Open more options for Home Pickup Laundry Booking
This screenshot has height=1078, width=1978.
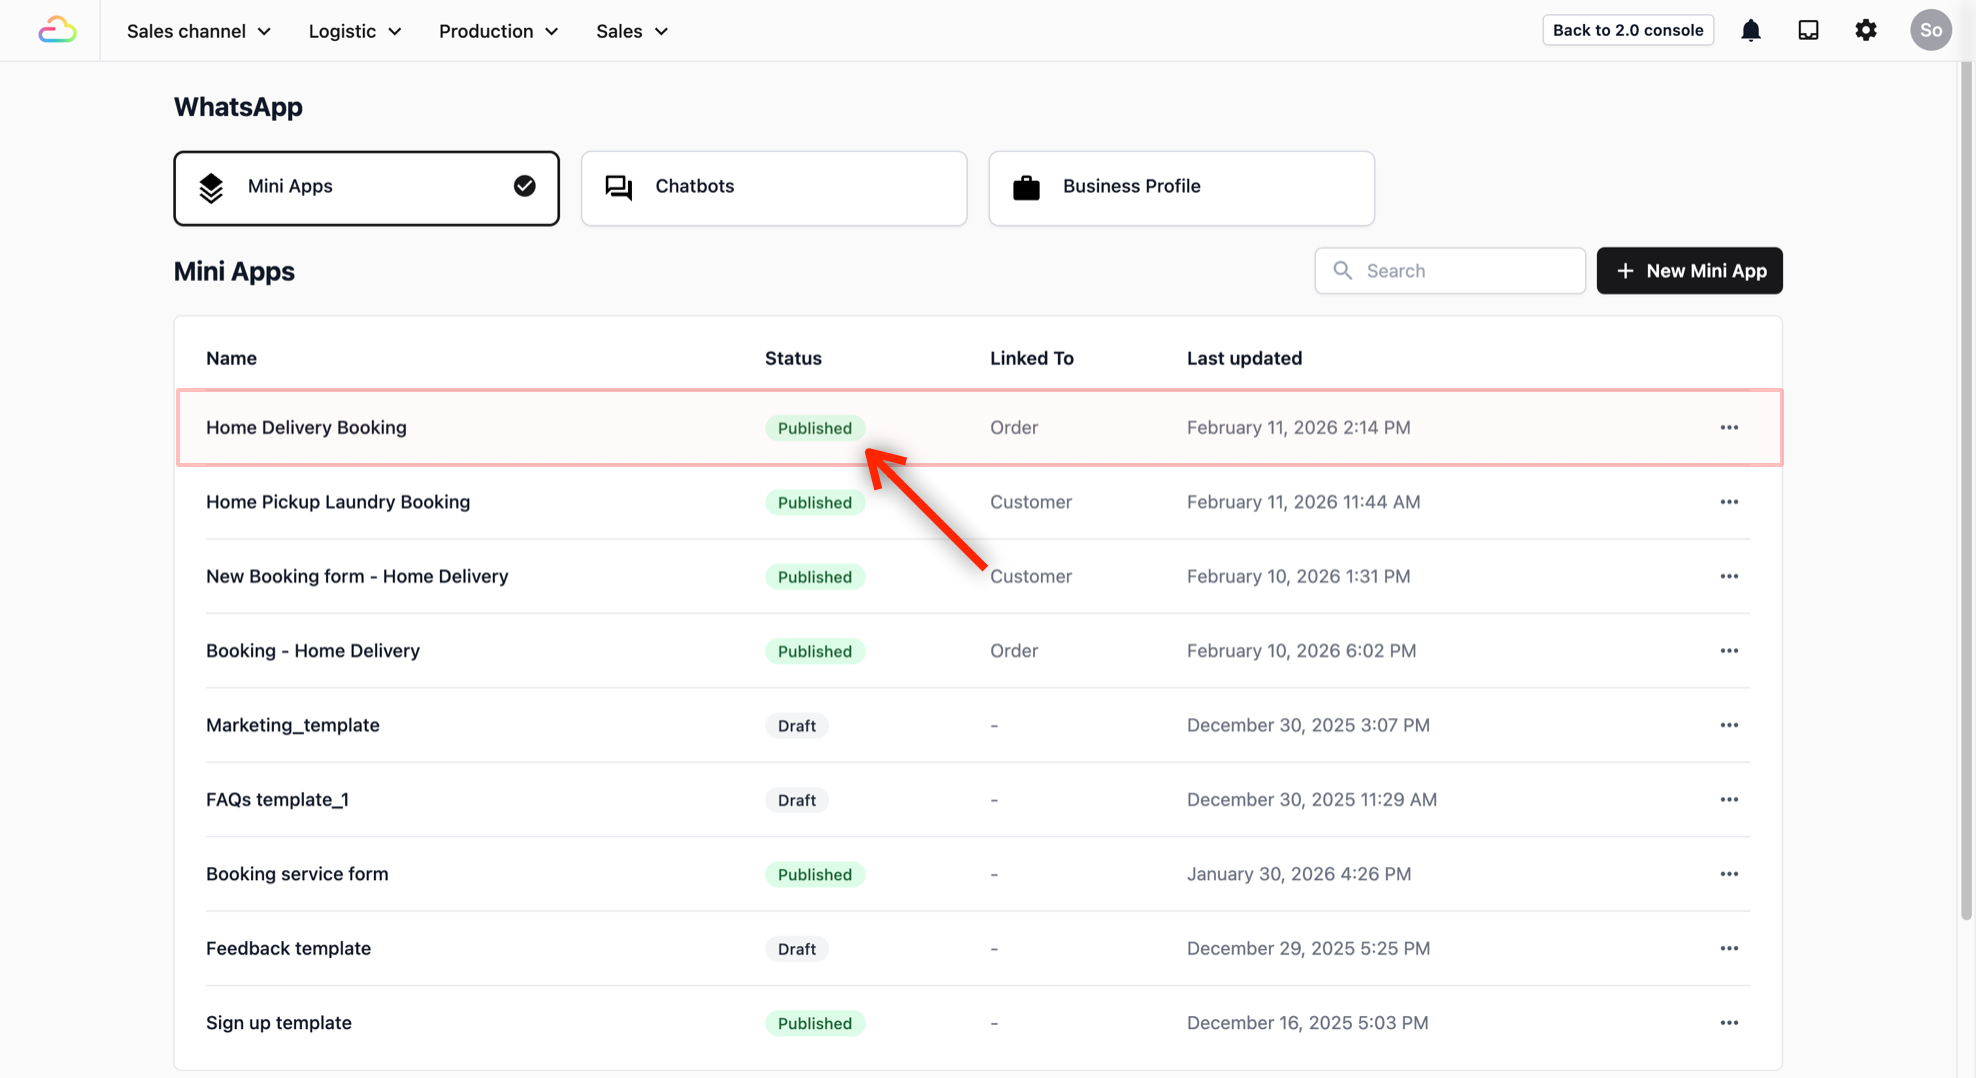click(1729, 502)
